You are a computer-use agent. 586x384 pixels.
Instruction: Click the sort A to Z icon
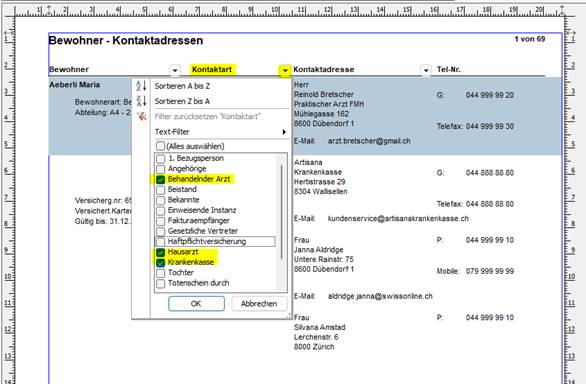(141, 86)
